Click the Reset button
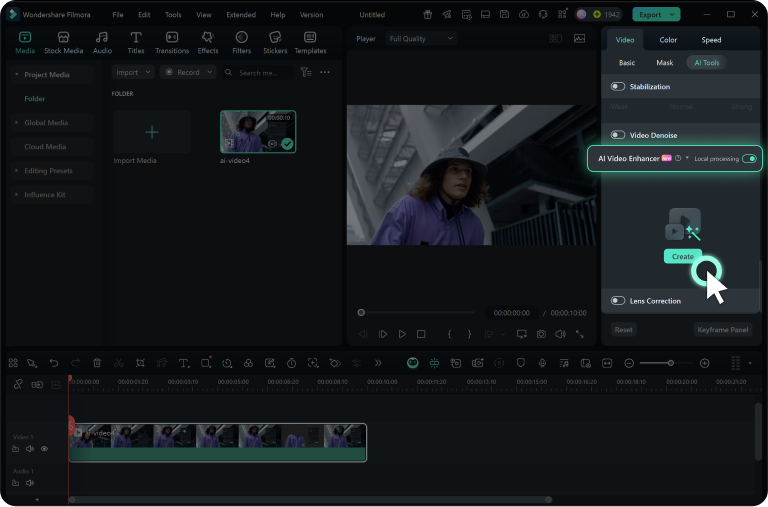The height and width of the screenshot is (507, 768). (x=624, y=330)
